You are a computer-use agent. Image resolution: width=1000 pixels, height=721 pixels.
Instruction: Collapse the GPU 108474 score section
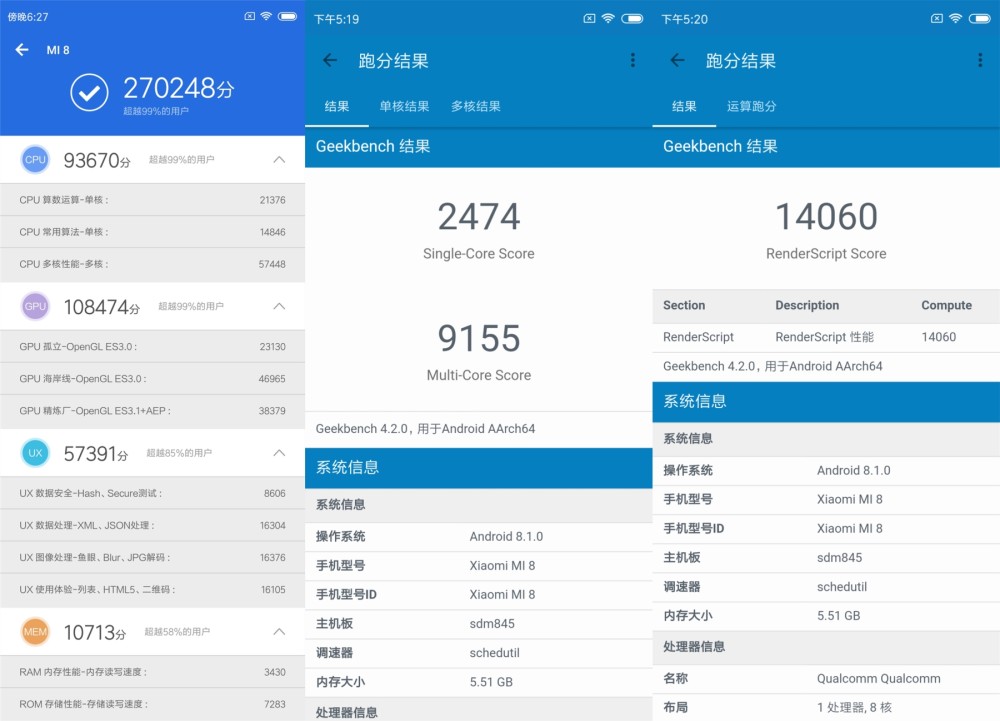279,306
